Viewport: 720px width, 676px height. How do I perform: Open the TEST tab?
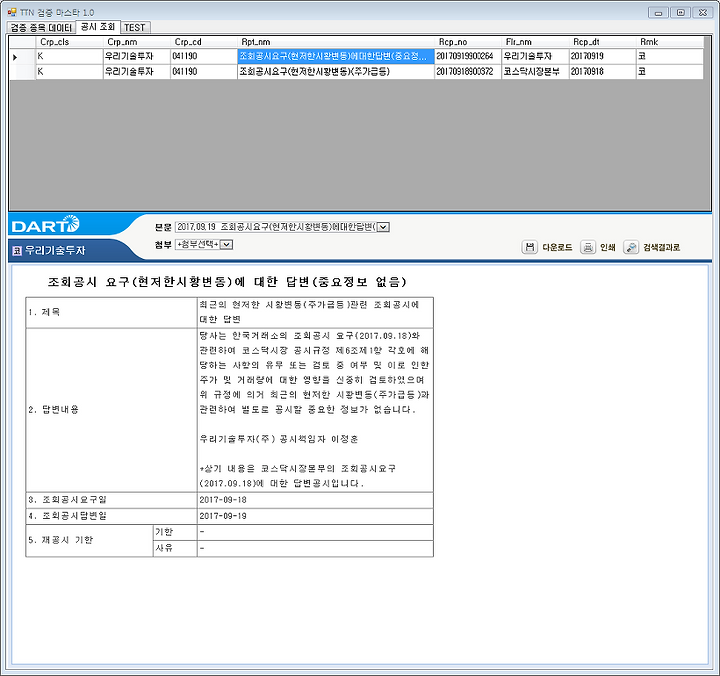click(x=135, y=28)
